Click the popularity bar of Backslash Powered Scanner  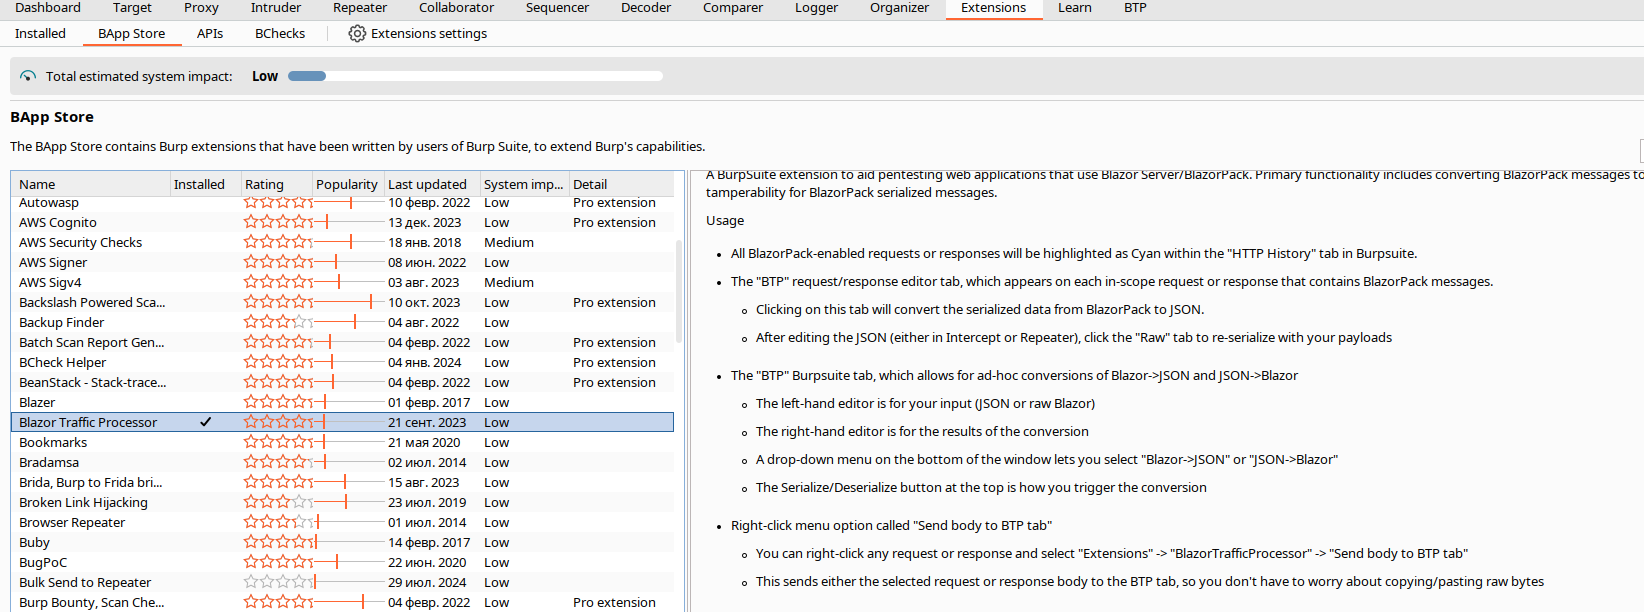pos(347,302)
